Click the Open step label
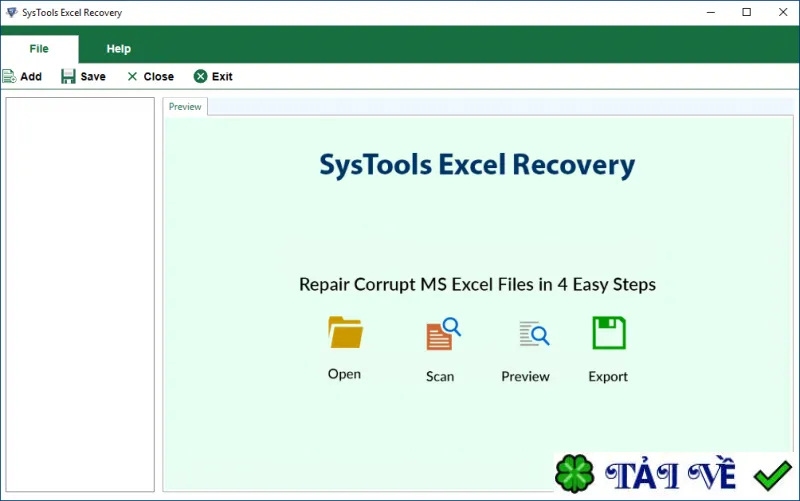The image size is (800, 501). coord(344,374)
